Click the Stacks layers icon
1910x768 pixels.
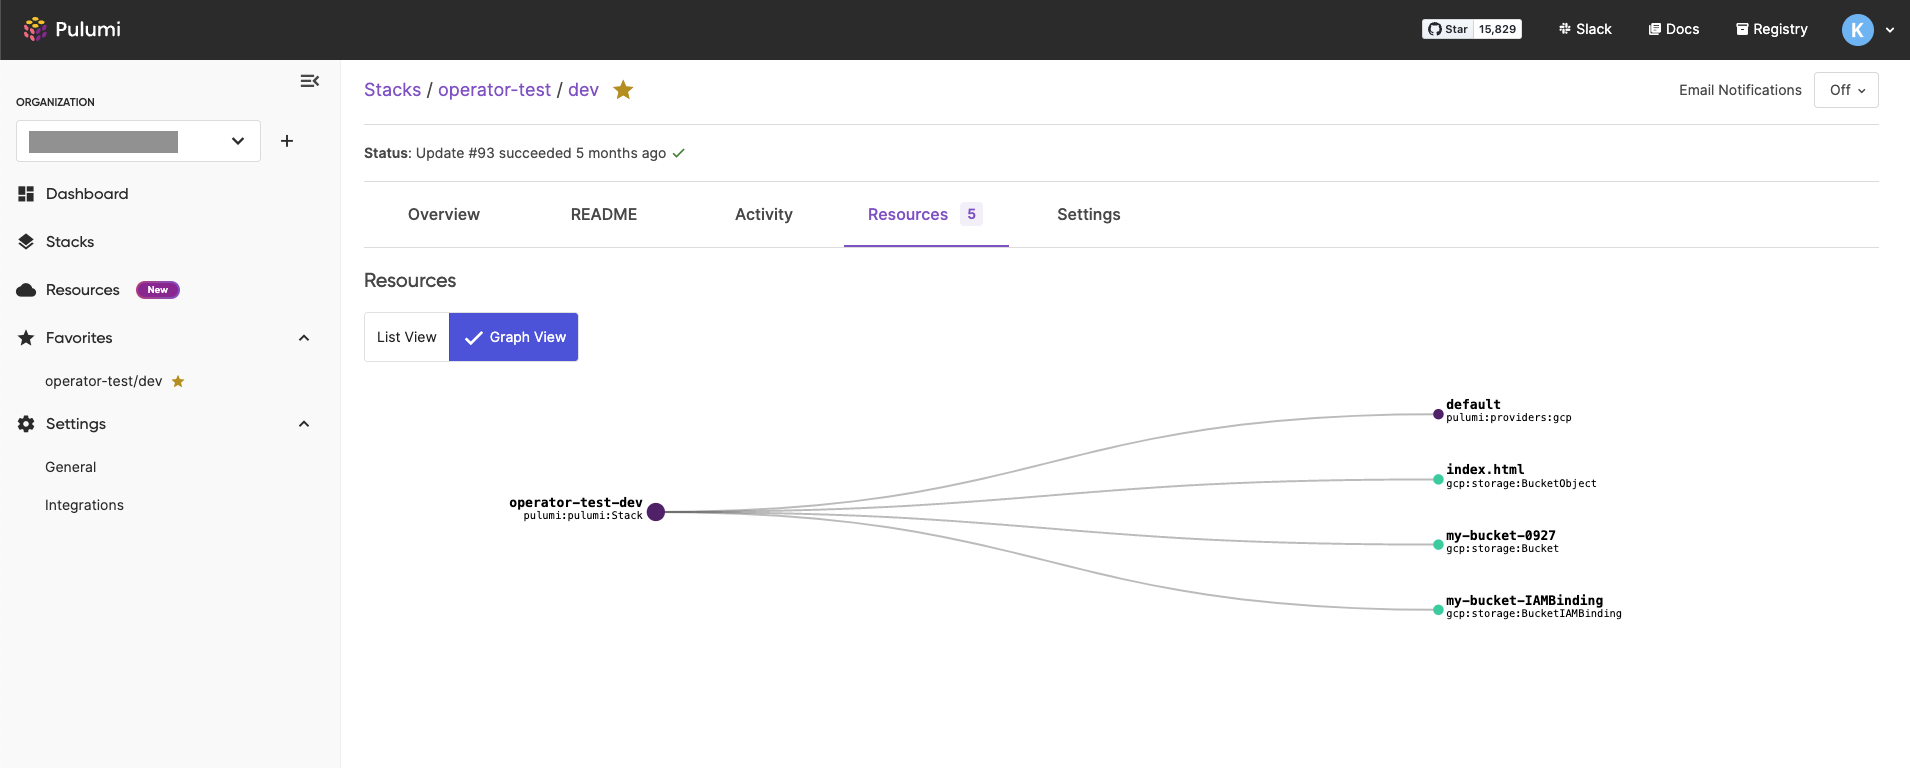[26, 242]
